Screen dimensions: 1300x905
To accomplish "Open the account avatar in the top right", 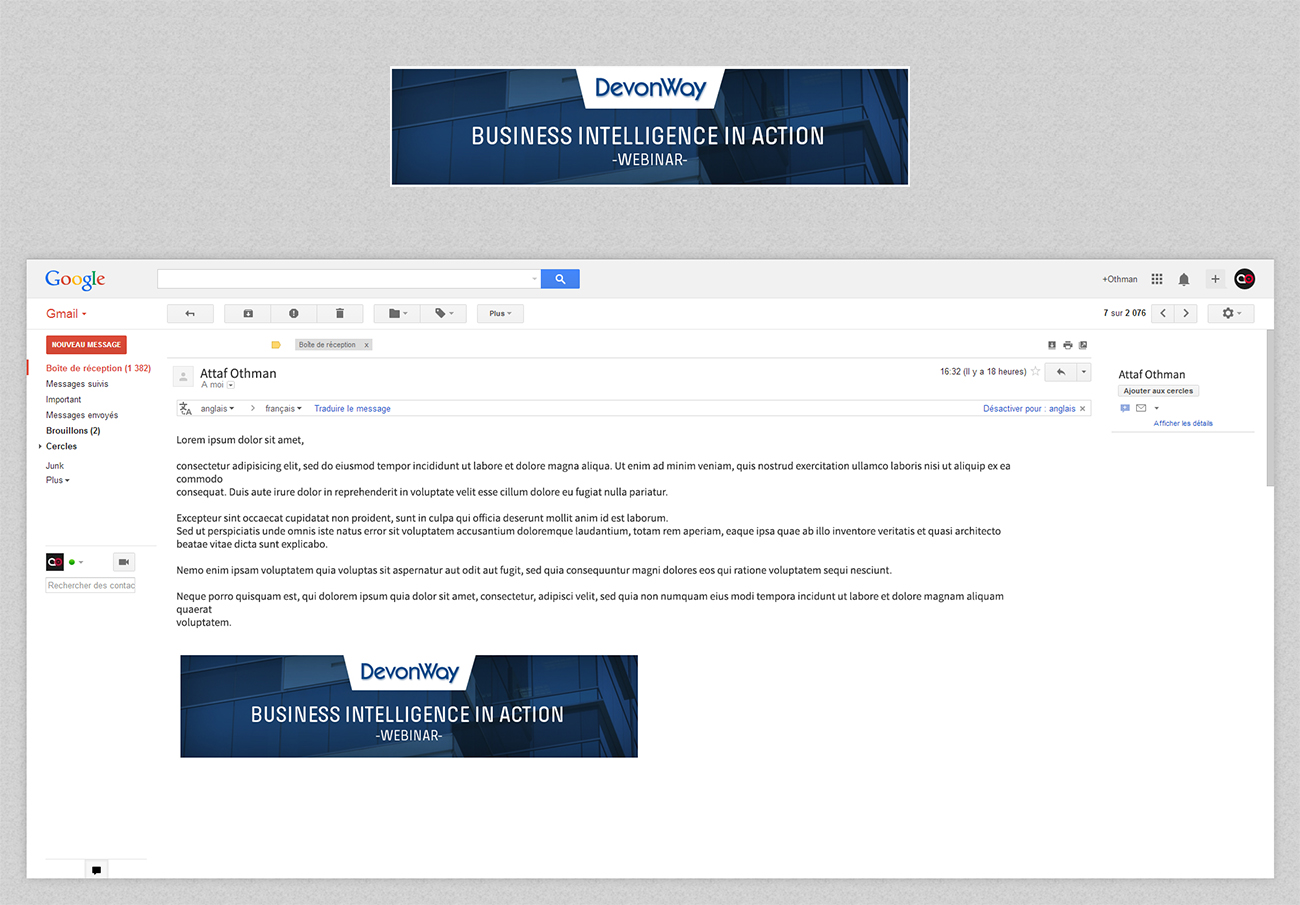I will pos(1244,279).
